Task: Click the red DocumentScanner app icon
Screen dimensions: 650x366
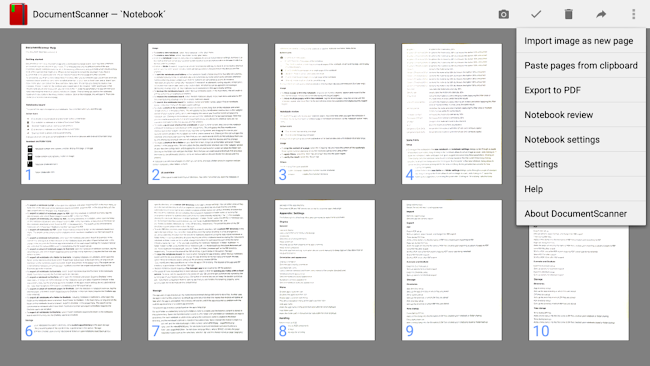Action: [x=18, y=14]
